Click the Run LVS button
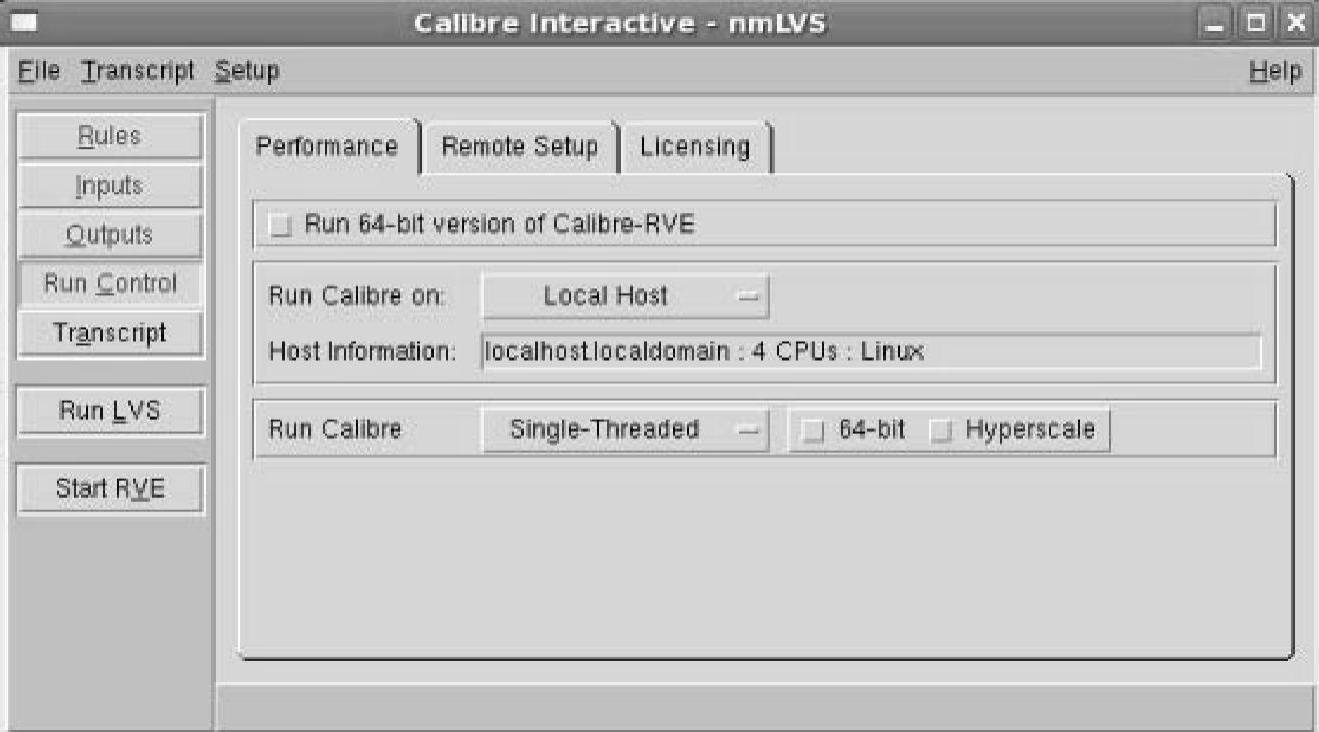 (110, 410)
